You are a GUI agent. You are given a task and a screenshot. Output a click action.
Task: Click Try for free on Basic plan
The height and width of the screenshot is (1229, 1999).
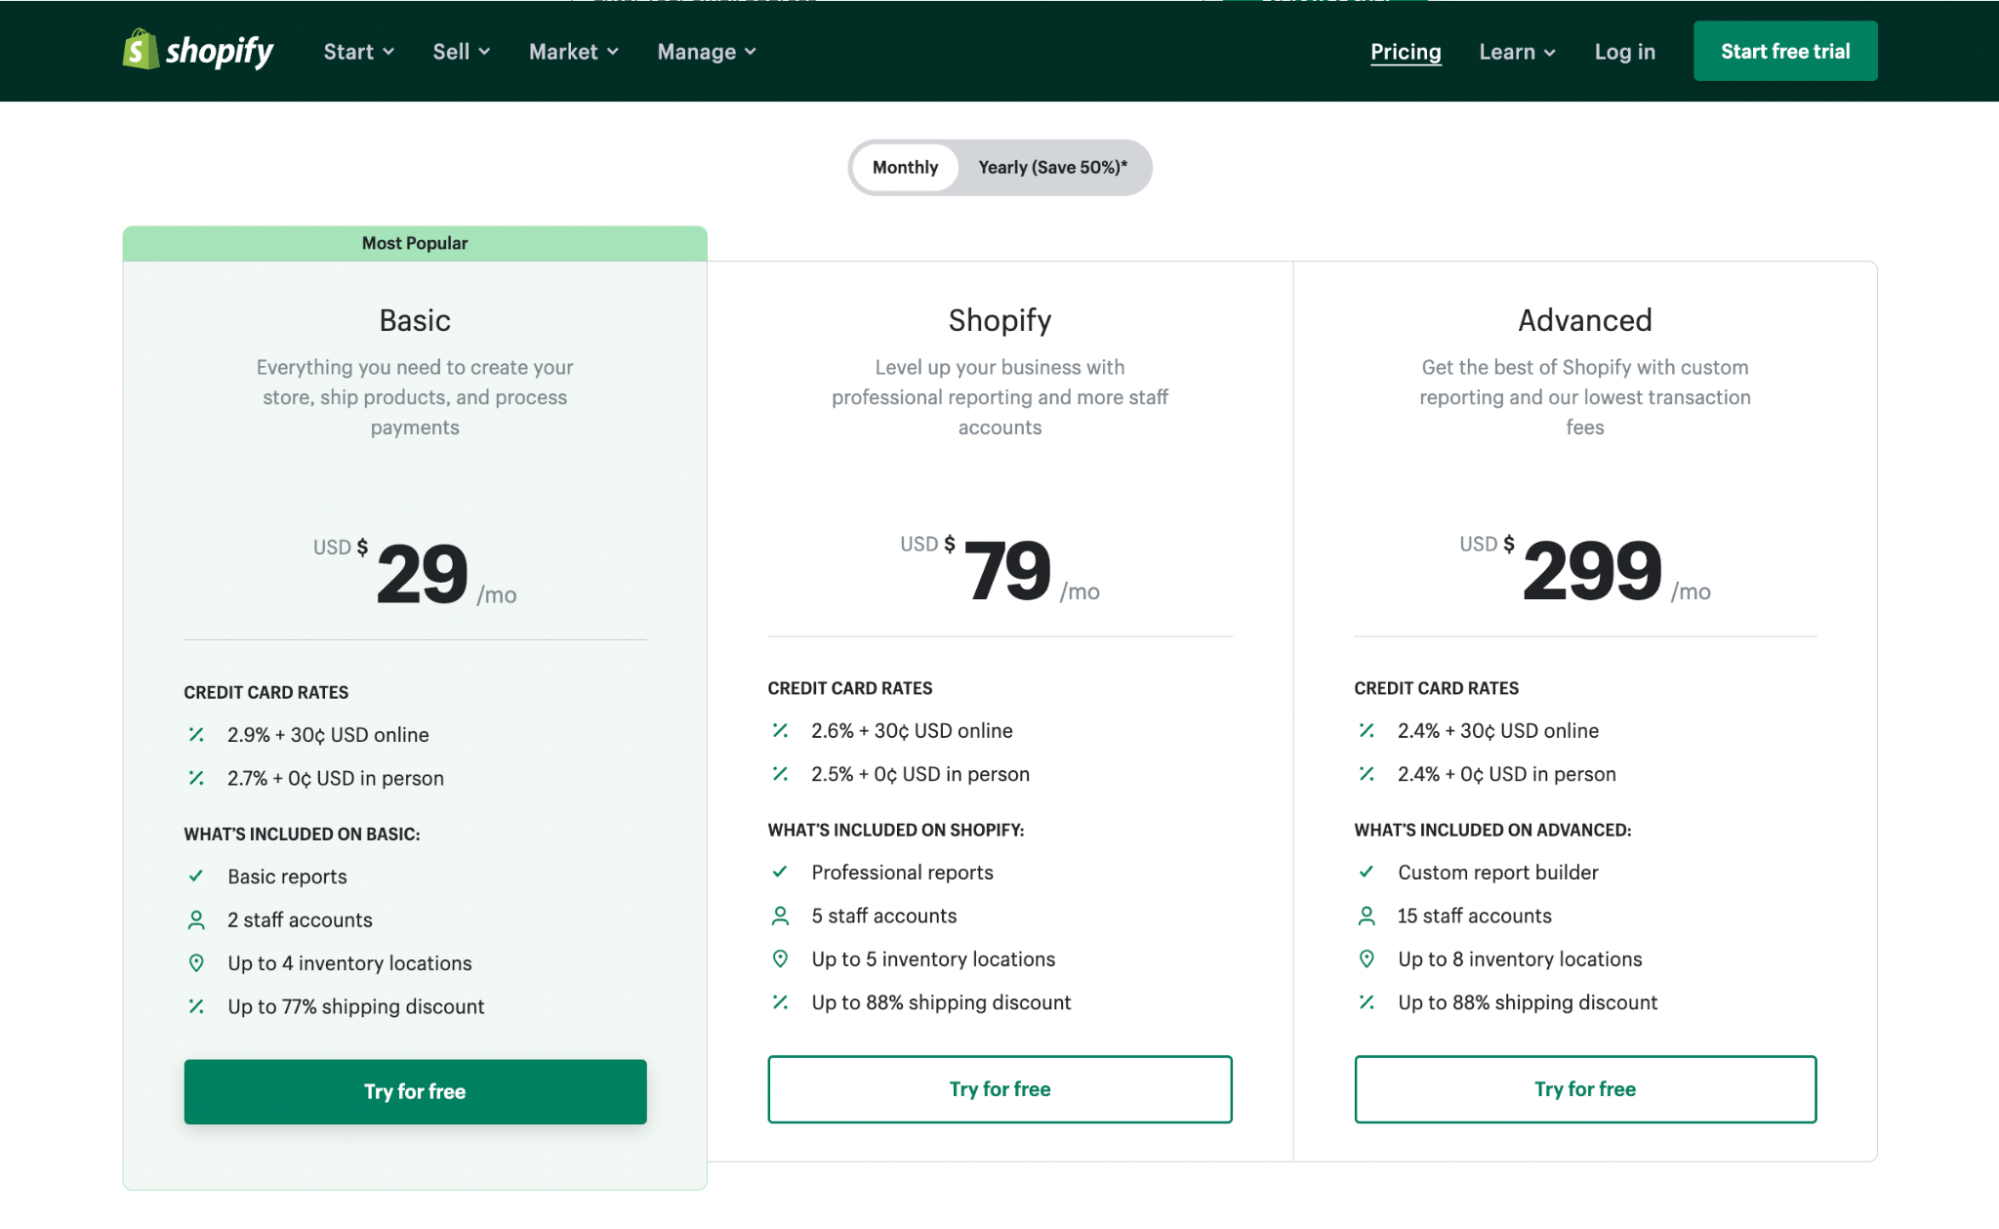click(415, 1091)
